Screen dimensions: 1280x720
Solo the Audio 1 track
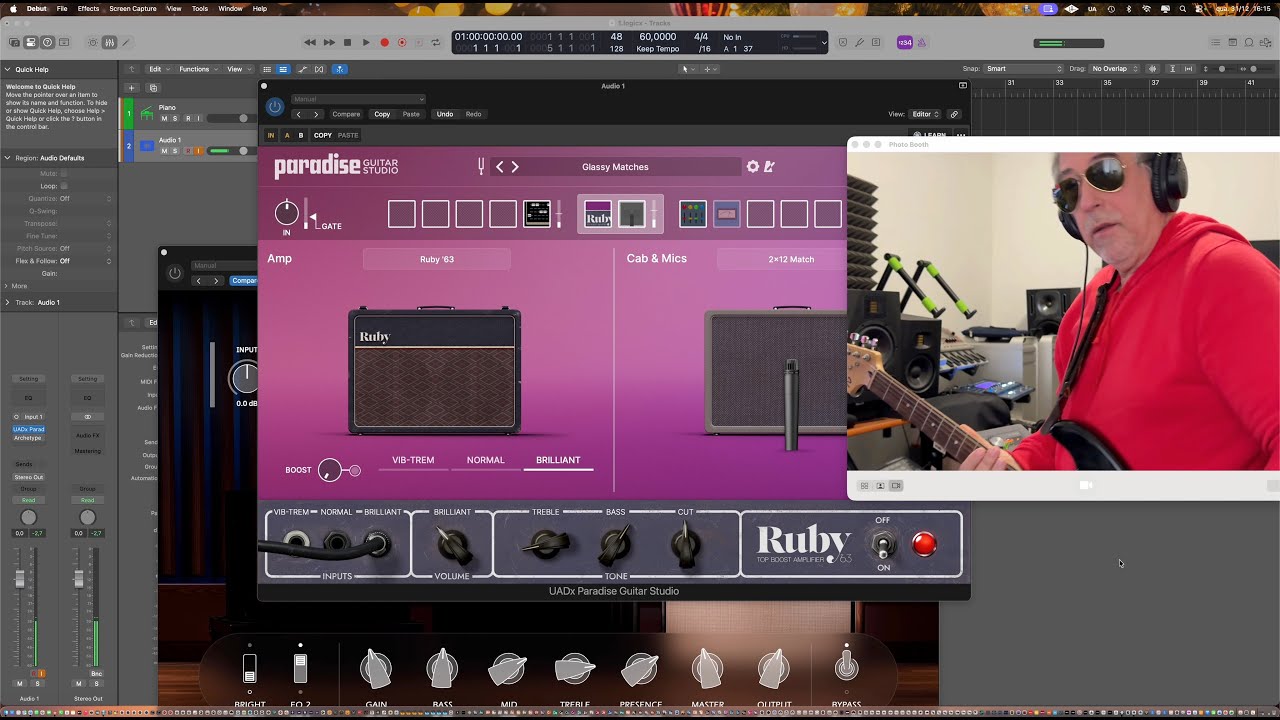point(175,151)
